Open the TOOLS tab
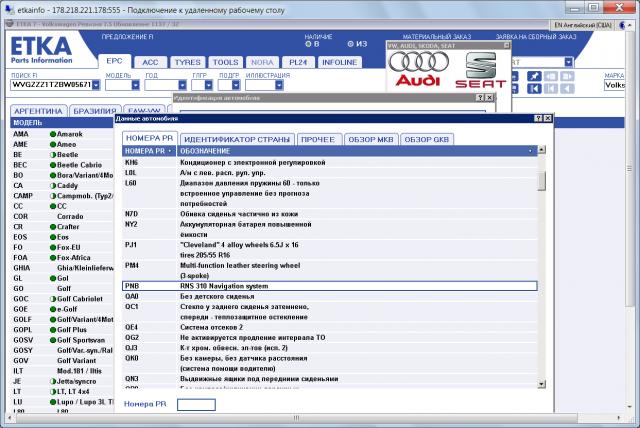The image size is (640, 428). pyautogui.click(x=226, y=62)
